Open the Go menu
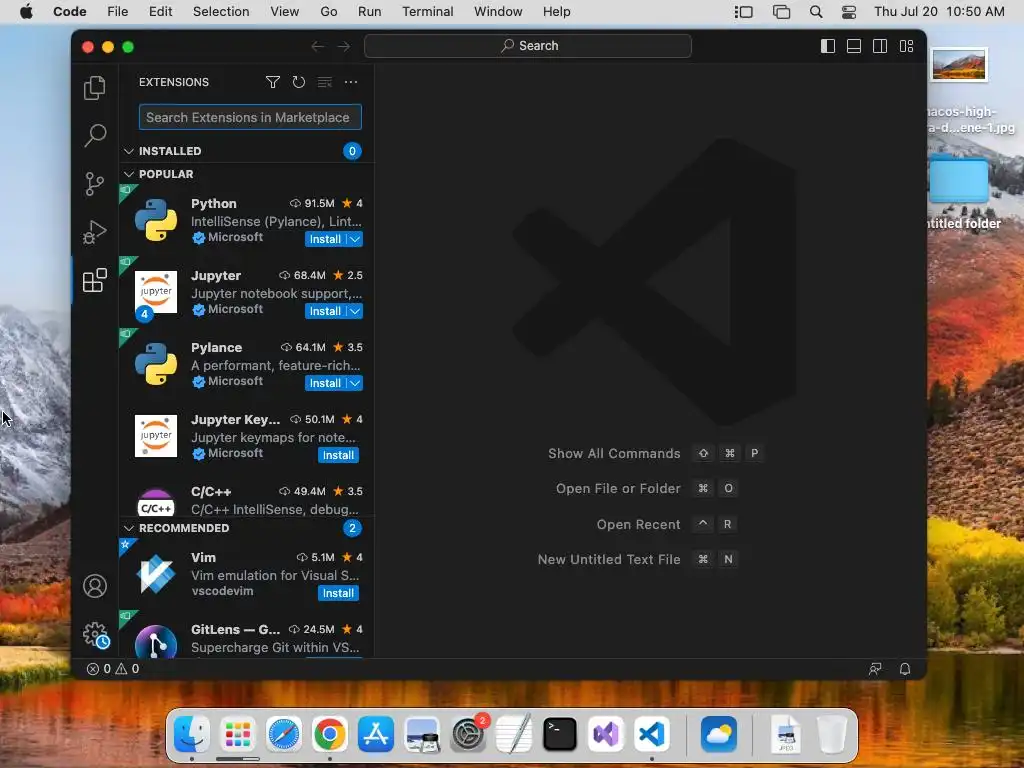Viewport: 1024px width, 768px height. coord(329,12)
